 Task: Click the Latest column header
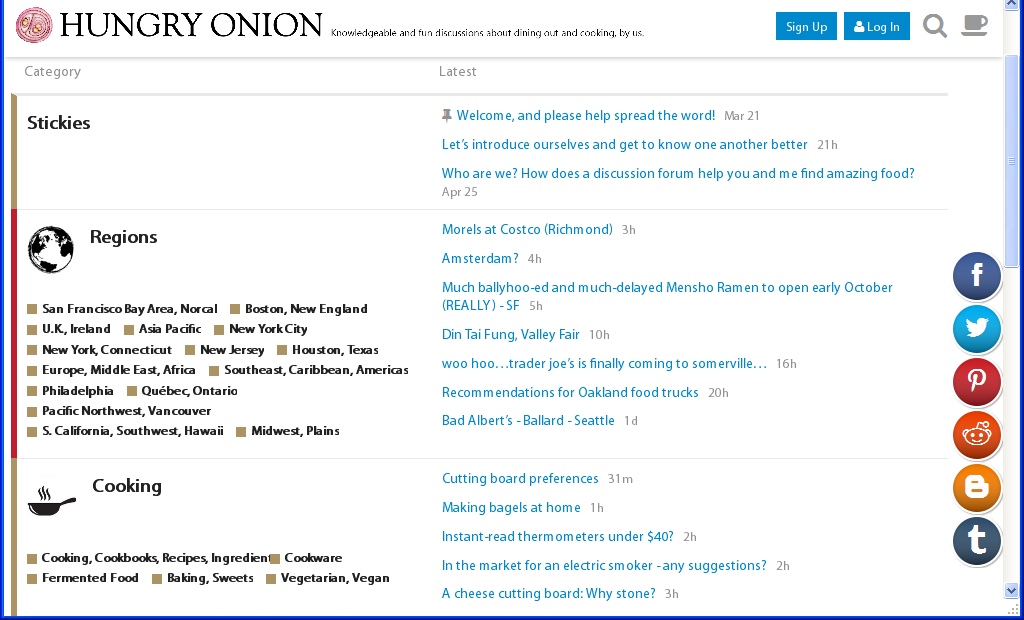pos(458,72)
